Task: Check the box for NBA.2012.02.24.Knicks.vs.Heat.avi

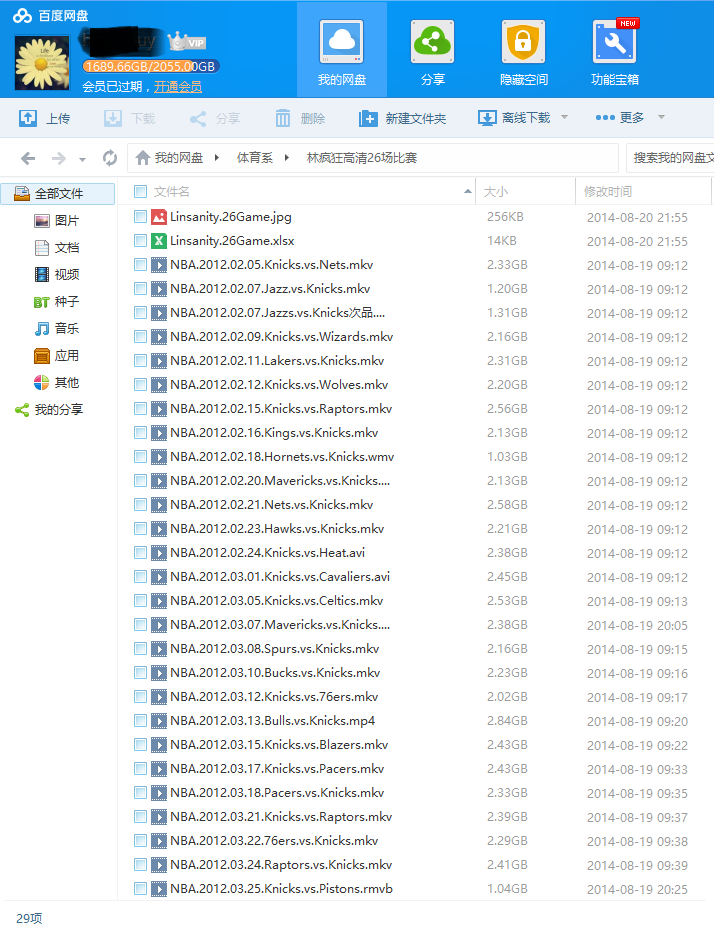Action: tap(140, 552)
